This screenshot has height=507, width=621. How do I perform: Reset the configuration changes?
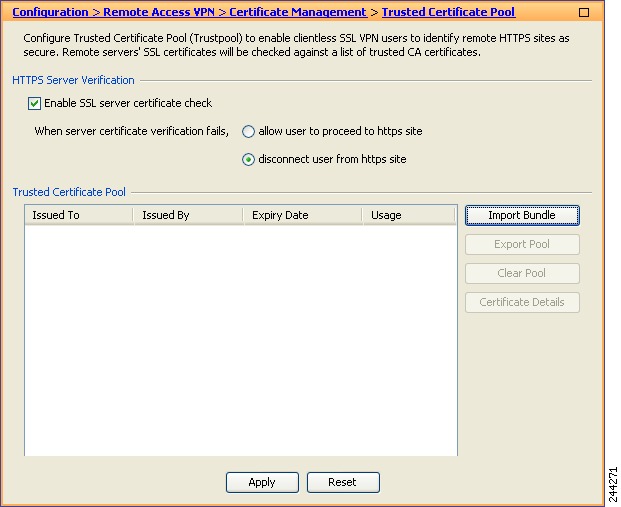(x=343, y=482)
